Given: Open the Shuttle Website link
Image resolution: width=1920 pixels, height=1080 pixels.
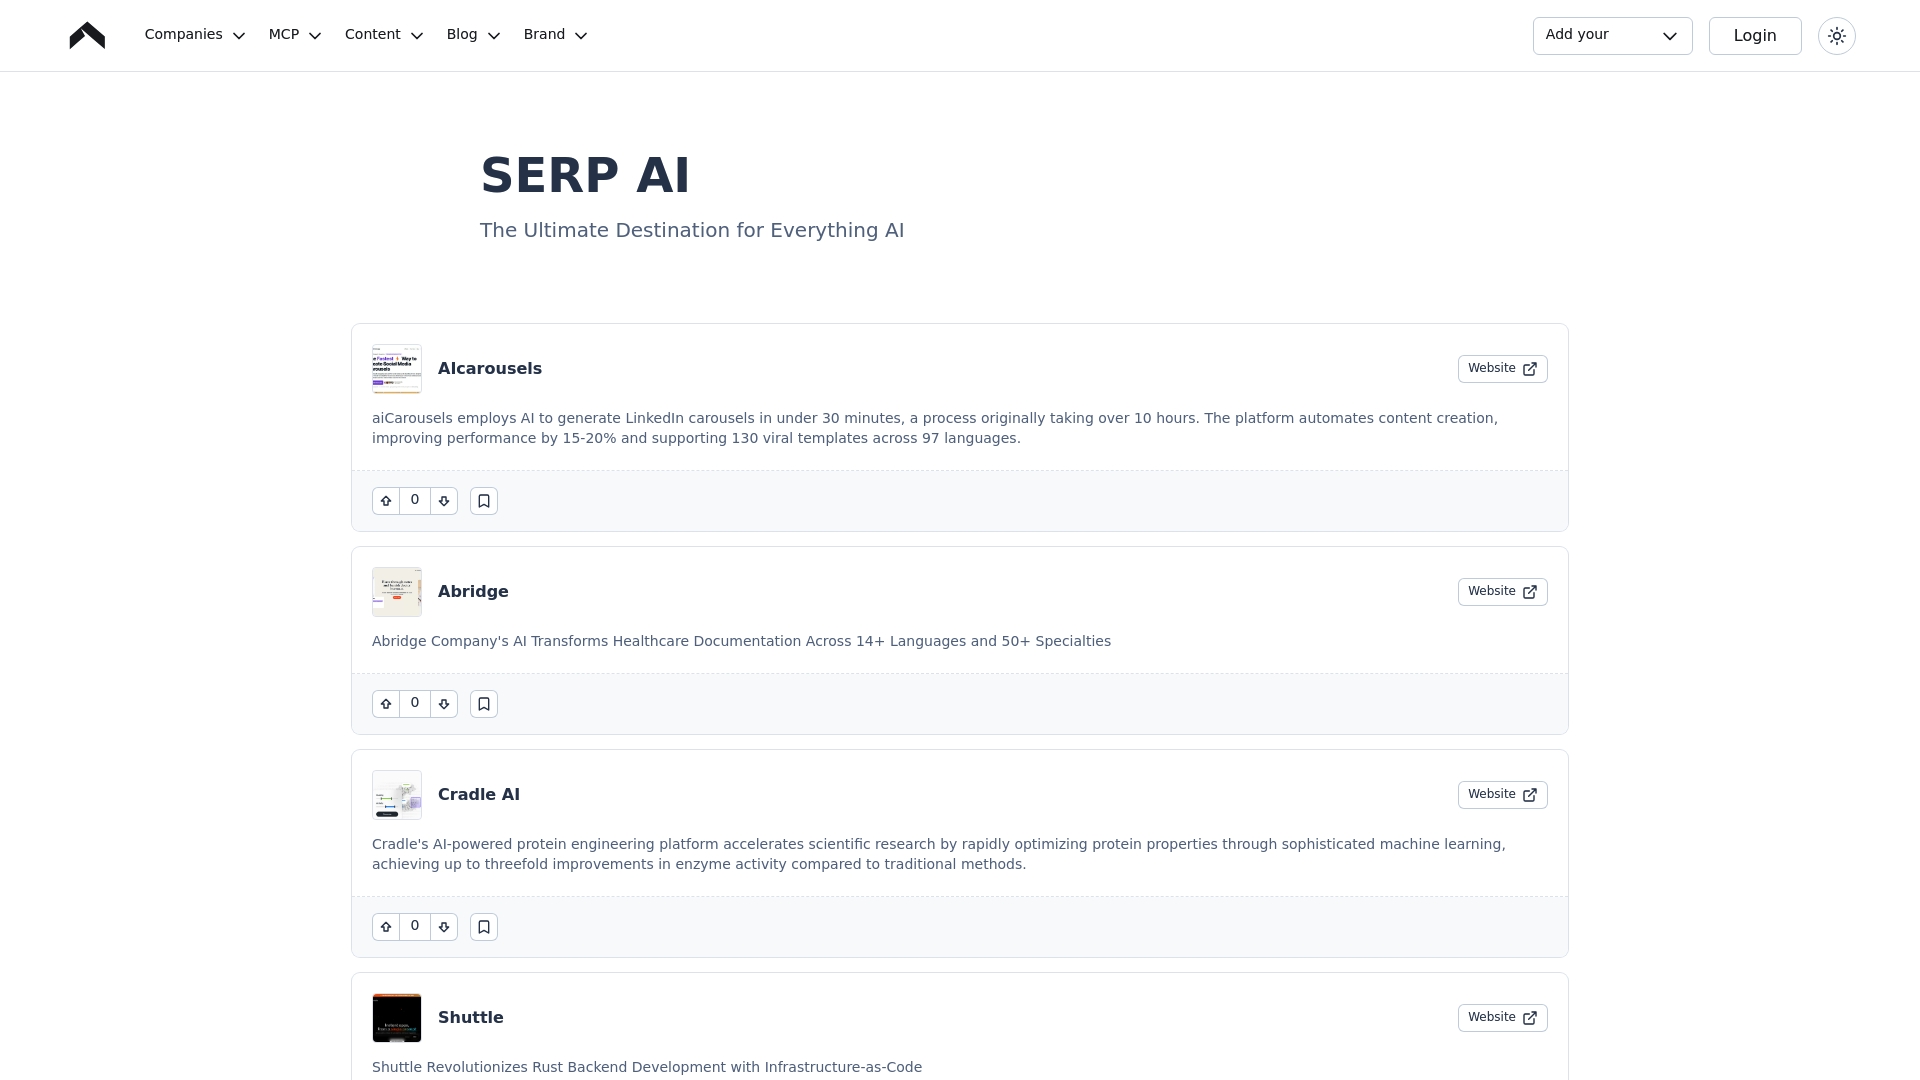Looking at the screenshot, I should [x=1502, y=1018].
